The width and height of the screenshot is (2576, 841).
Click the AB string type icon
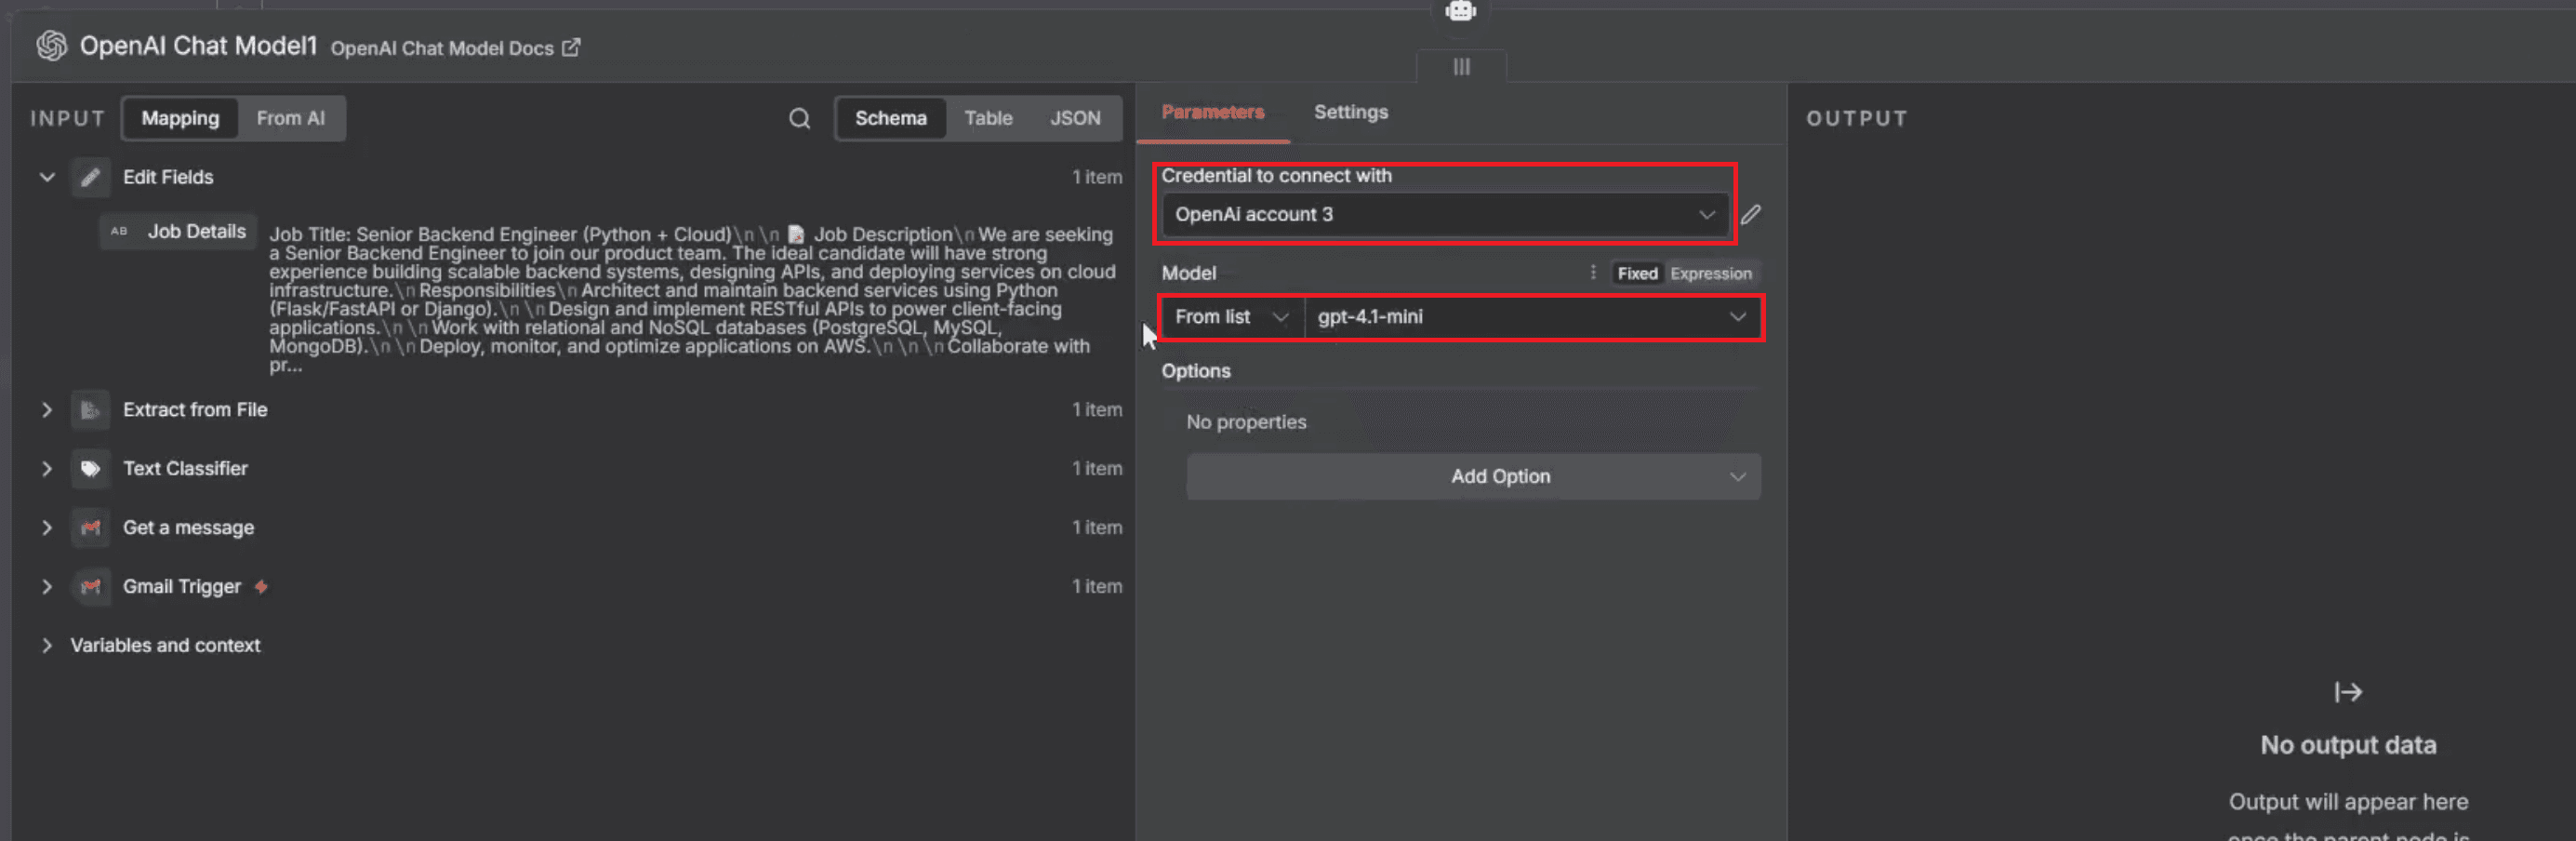pos(119,231)
